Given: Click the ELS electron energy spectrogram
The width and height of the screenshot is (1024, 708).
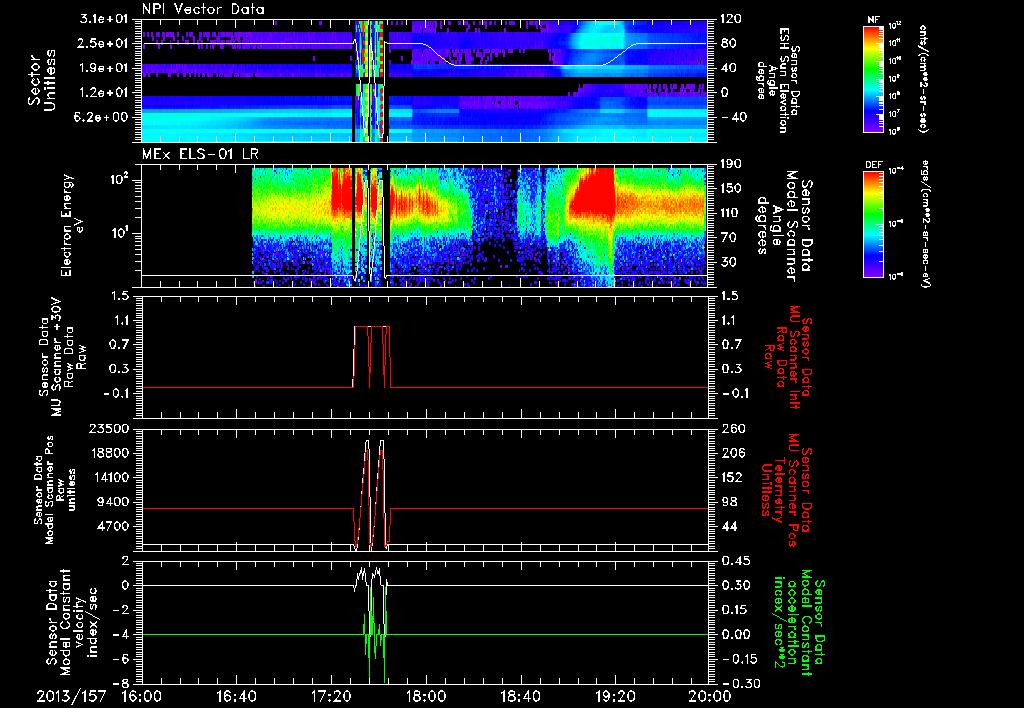Looking at the screenshot, I should [x=480, y=227].
